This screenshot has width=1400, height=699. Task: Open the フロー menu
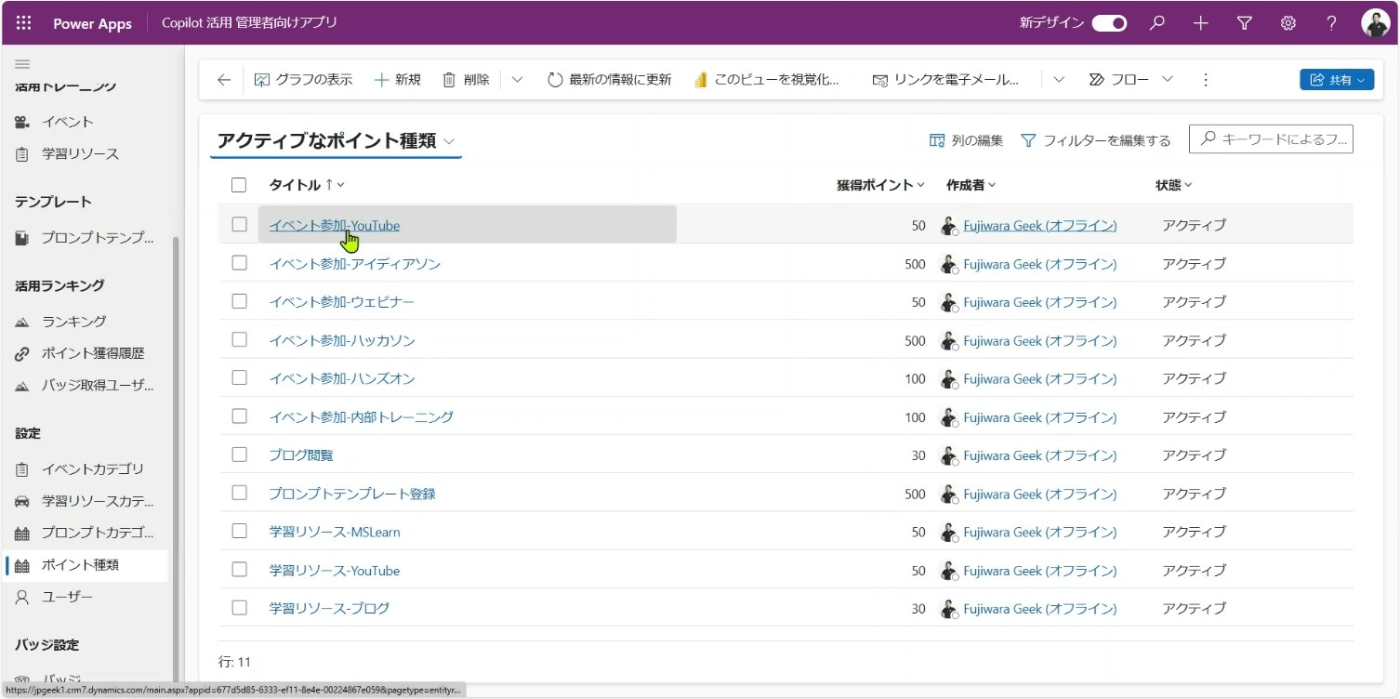tap(1130, 80)
